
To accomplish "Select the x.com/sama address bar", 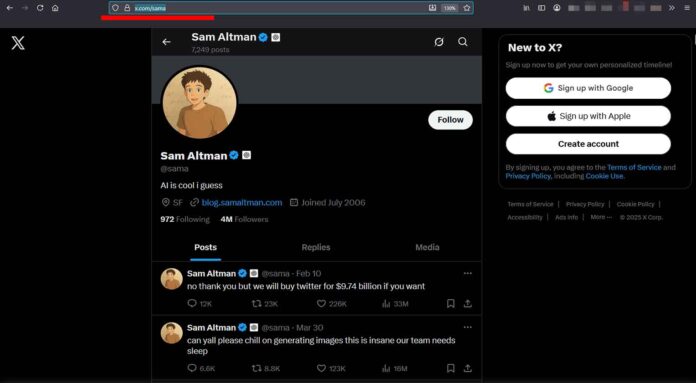I will 291,8.
